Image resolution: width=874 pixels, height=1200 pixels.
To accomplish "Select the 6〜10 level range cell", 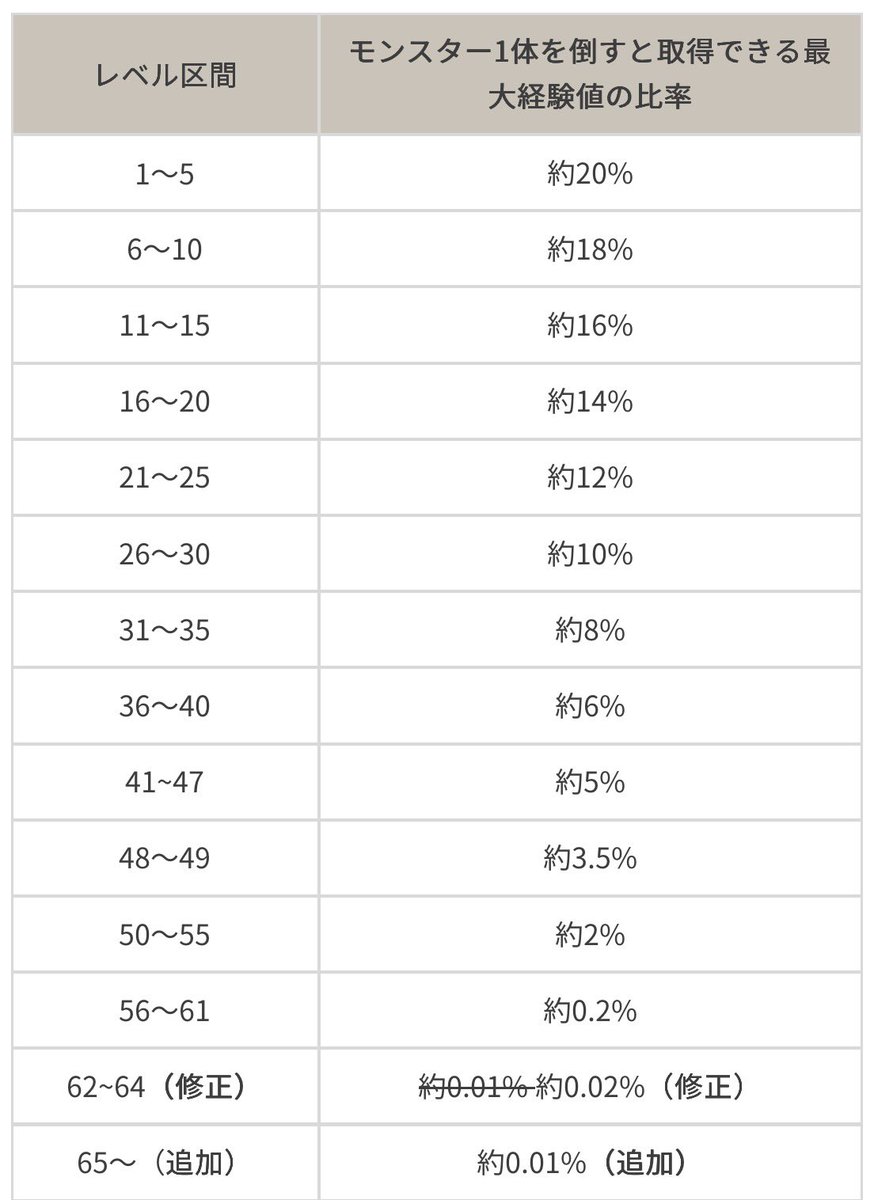I will click(x=166, y=250).
